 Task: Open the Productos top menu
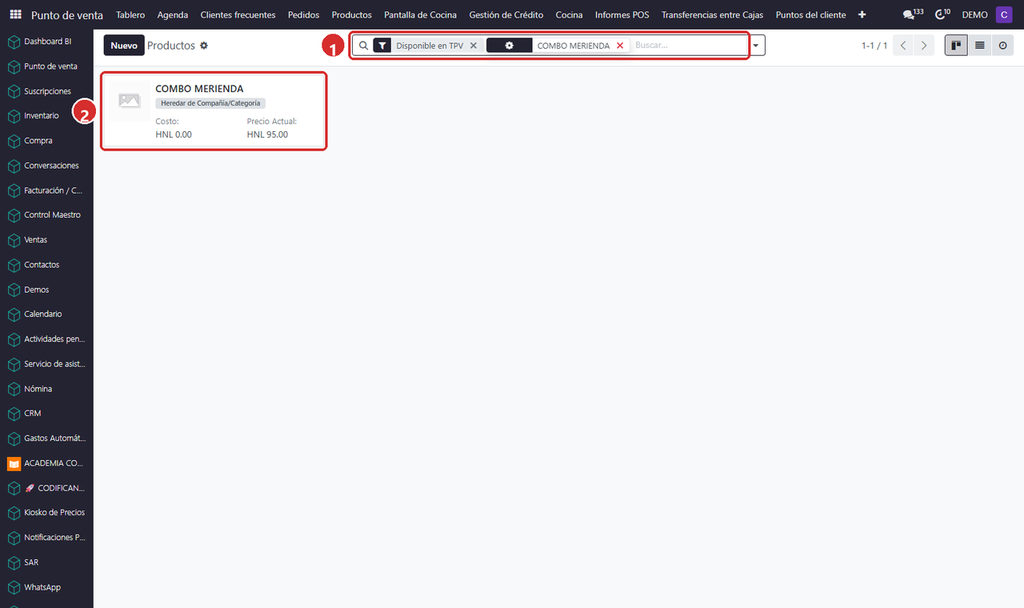coord(351,14)
